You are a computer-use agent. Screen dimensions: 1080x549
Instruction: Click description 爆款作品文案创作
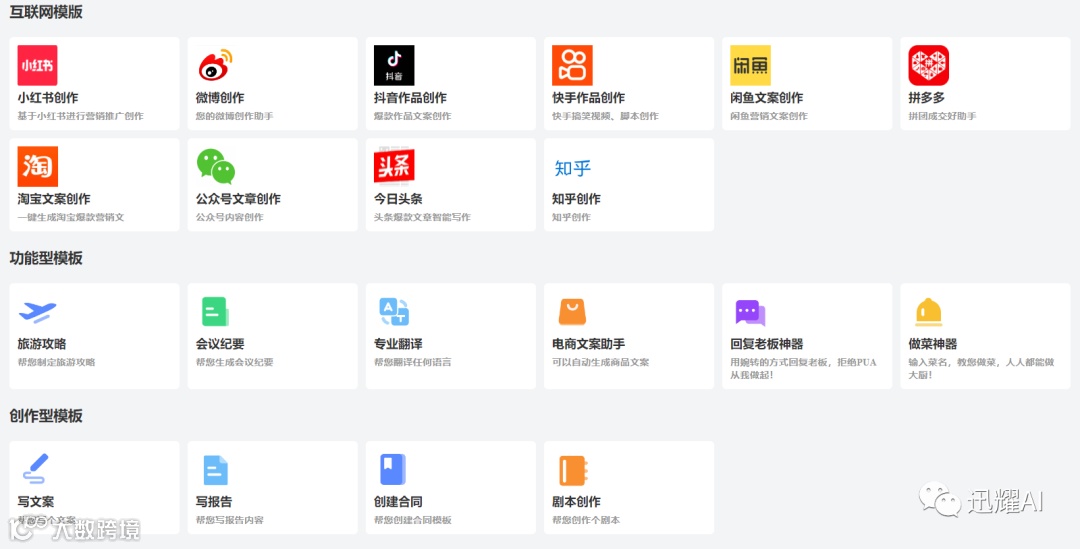coord(413,116)
